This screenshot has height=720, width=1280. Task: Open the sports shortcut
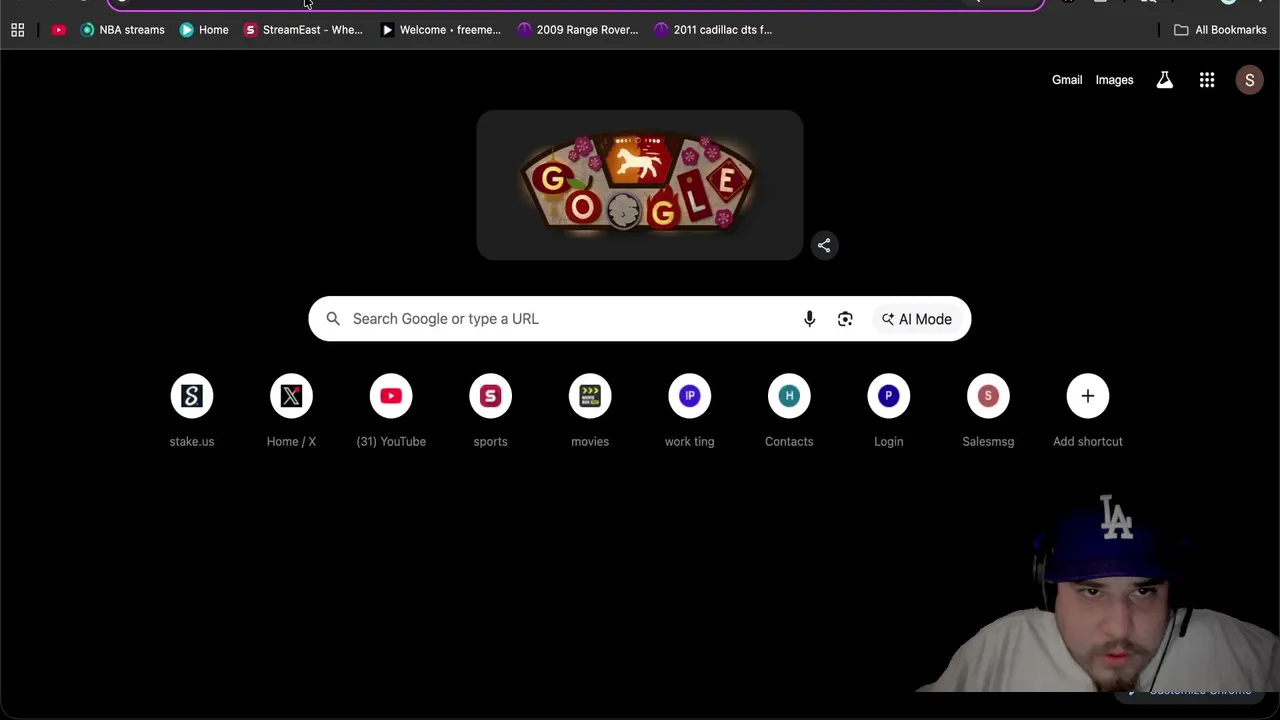coord(490,410)
